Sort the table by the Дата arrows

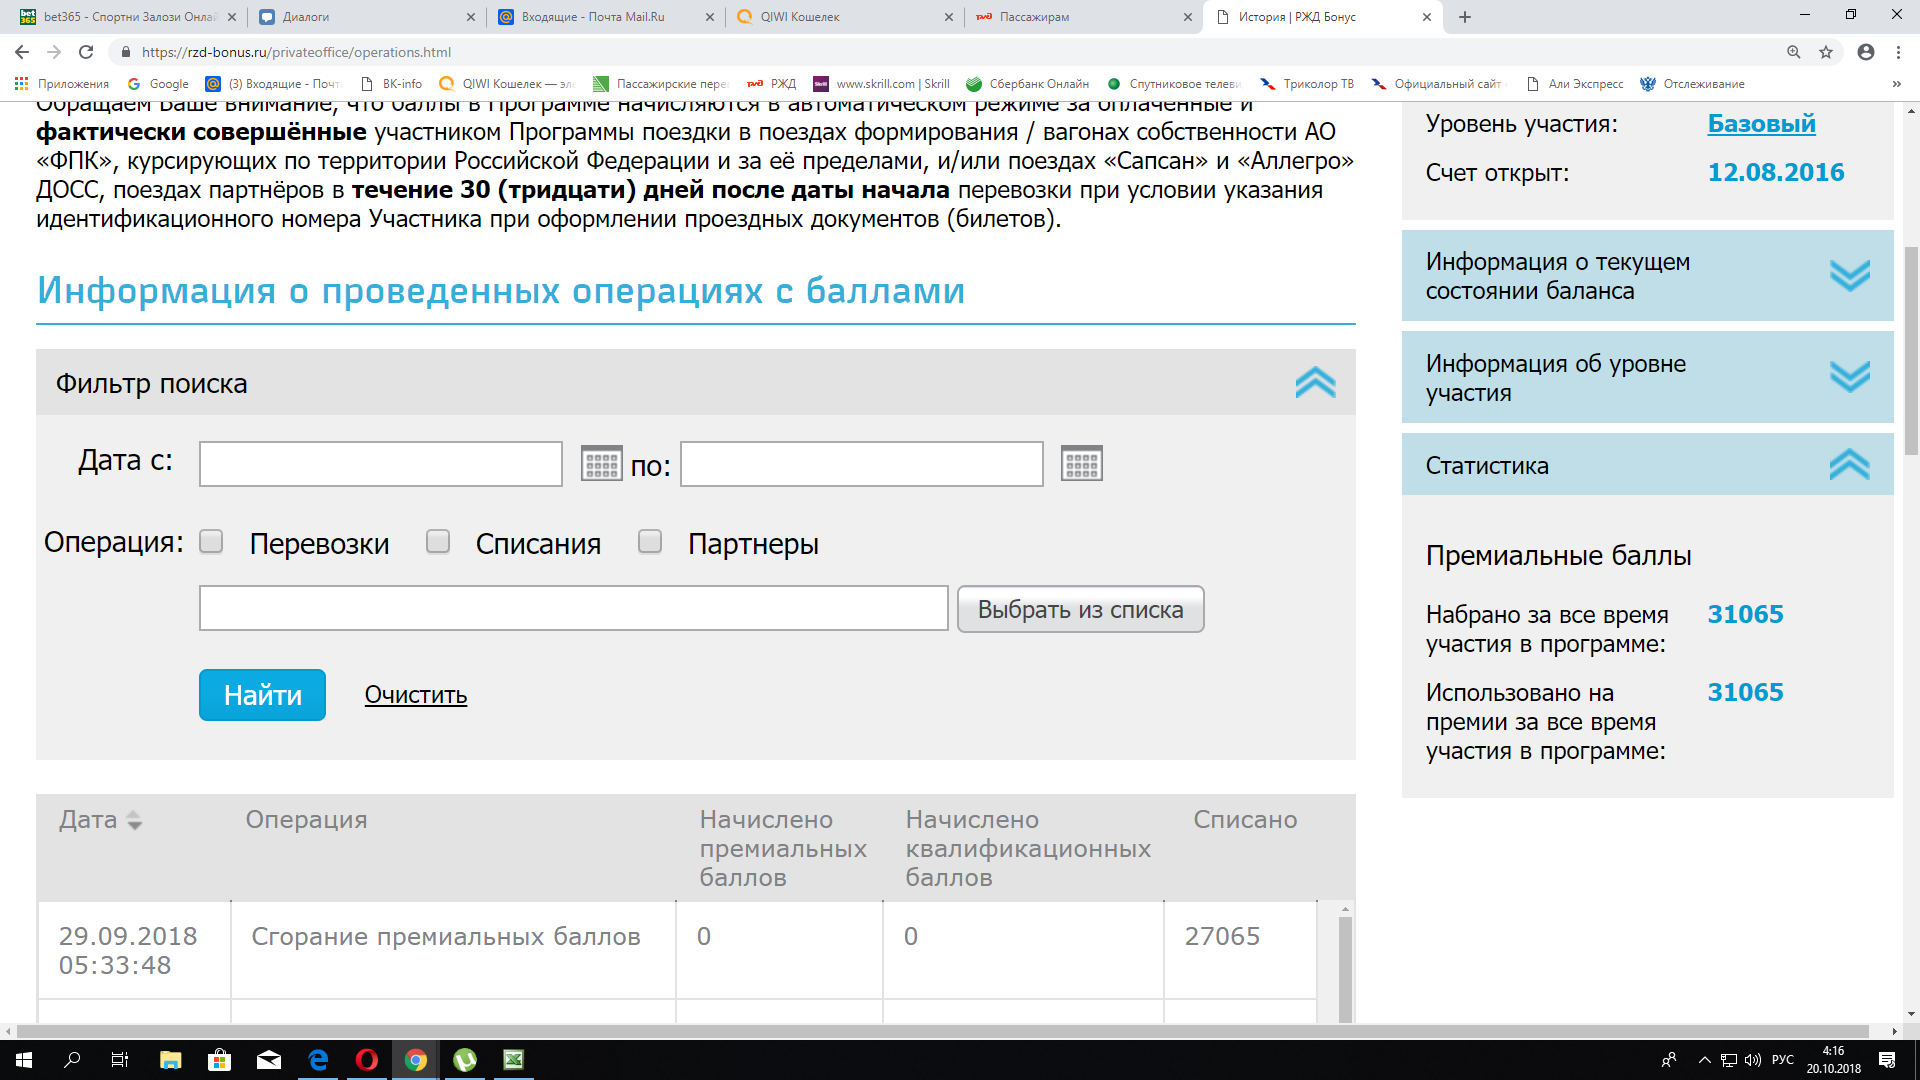[135, 821]
